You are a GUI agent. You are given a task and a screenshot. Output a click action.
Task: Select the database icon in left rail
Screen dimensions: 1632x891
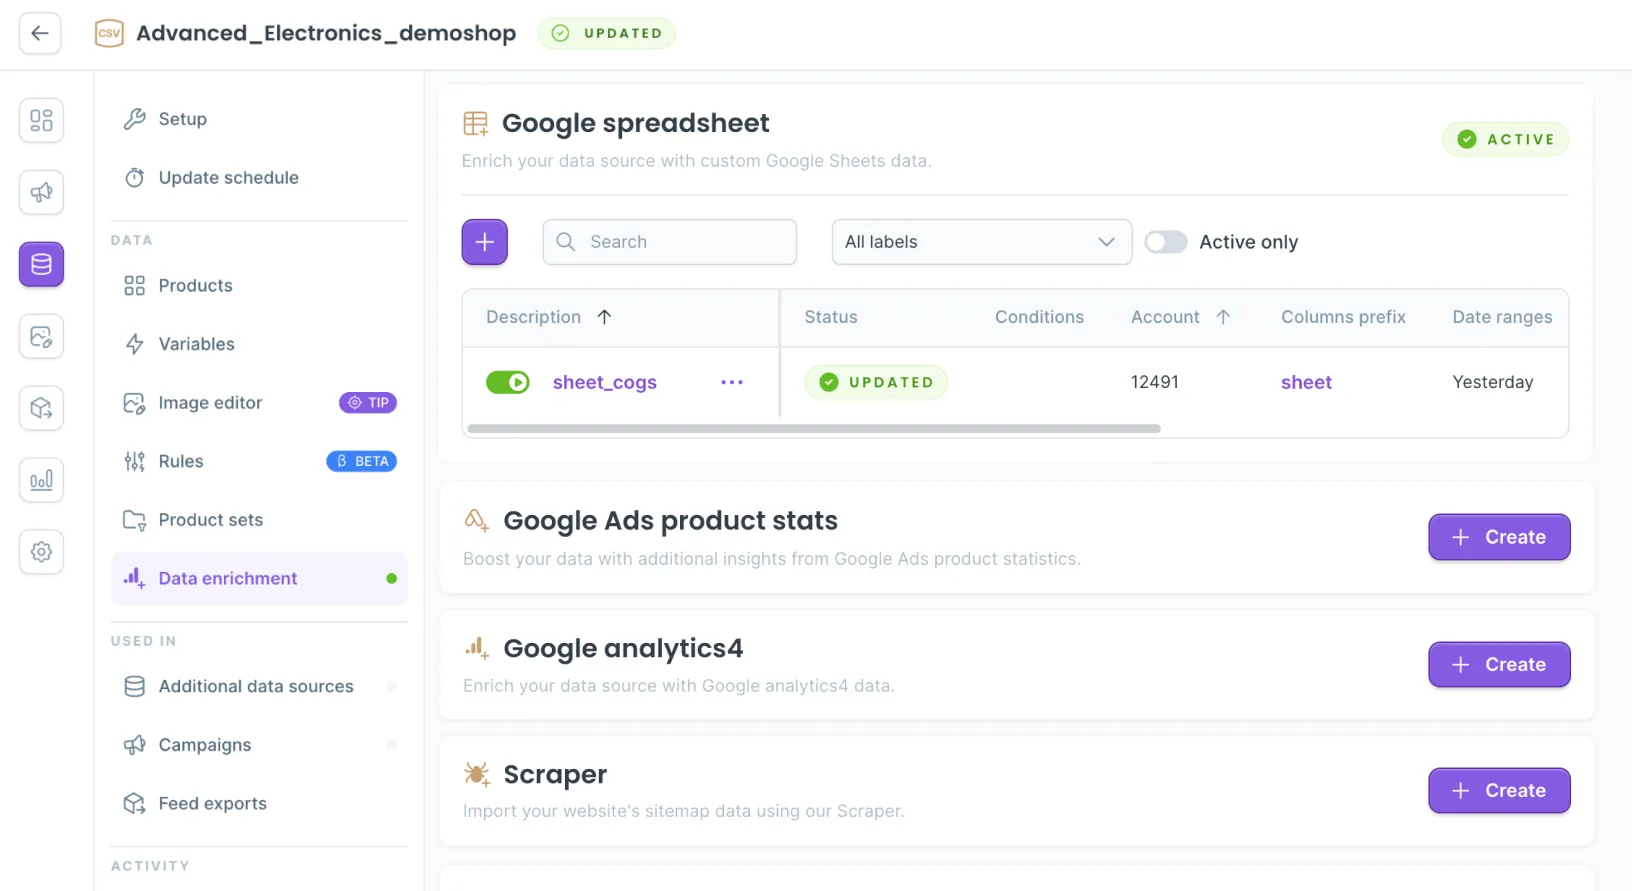tap(41, 264)
